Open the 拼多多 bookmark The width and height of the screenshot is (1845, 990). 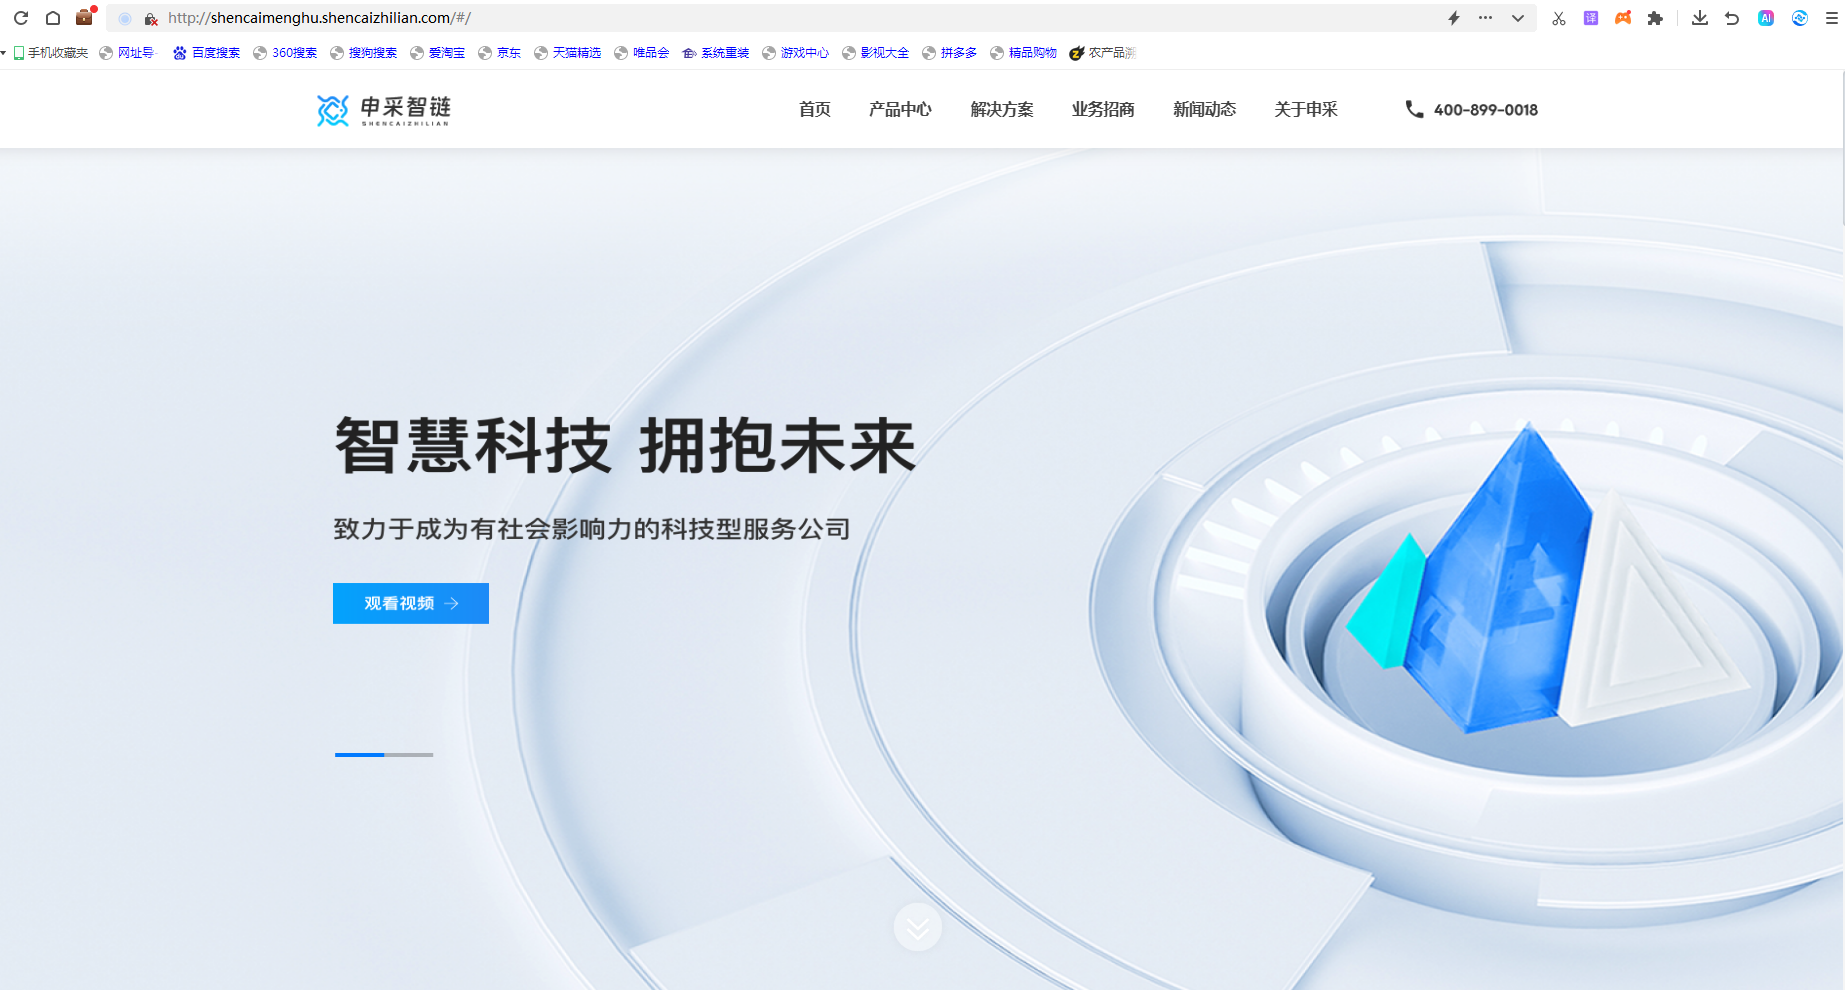click(950, 53)
